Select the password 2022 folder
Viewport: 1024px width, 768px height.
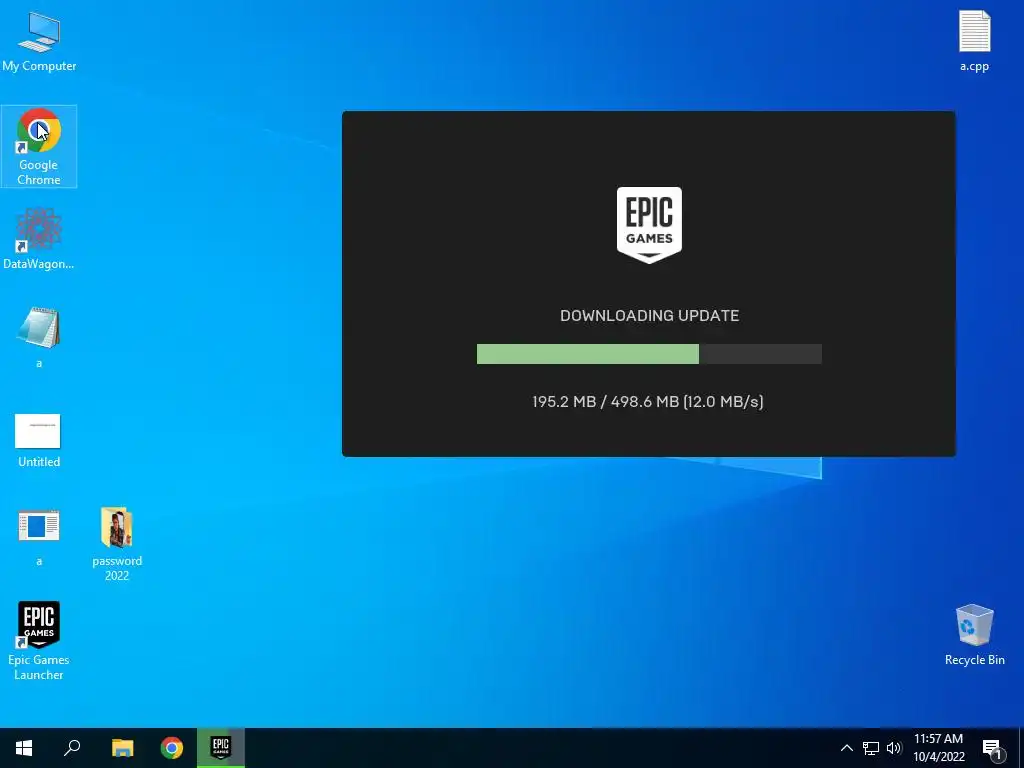117,543
